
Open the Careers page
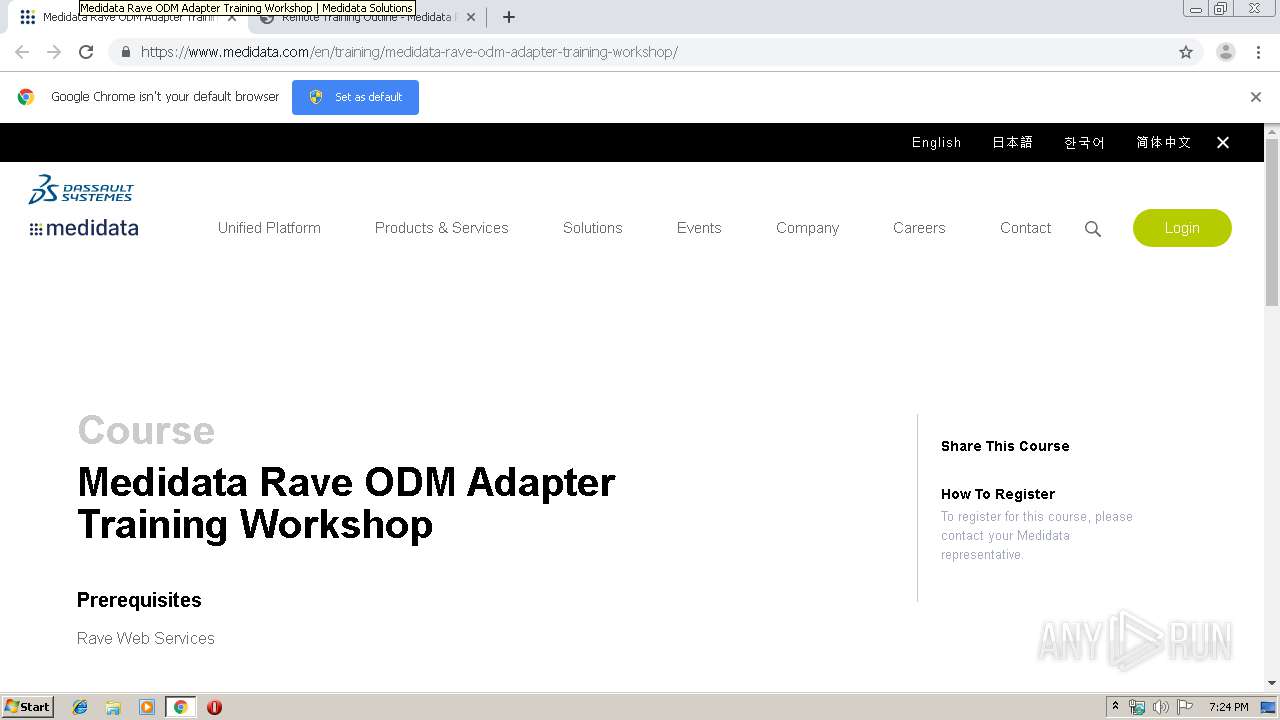[x=919, y=228]
